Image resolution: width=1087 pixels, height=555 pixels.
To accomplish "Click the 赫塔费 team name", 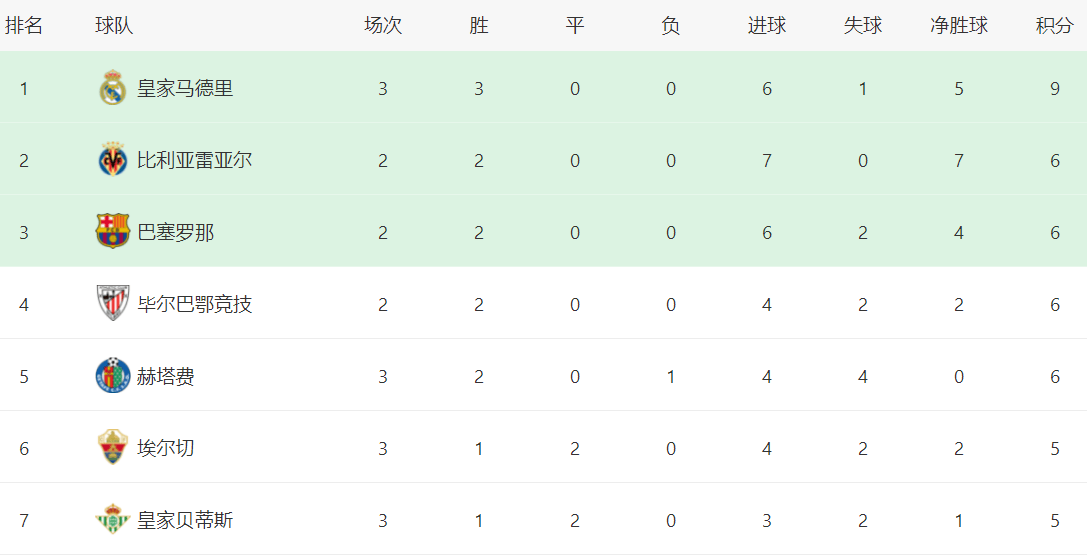I will 166,376.
